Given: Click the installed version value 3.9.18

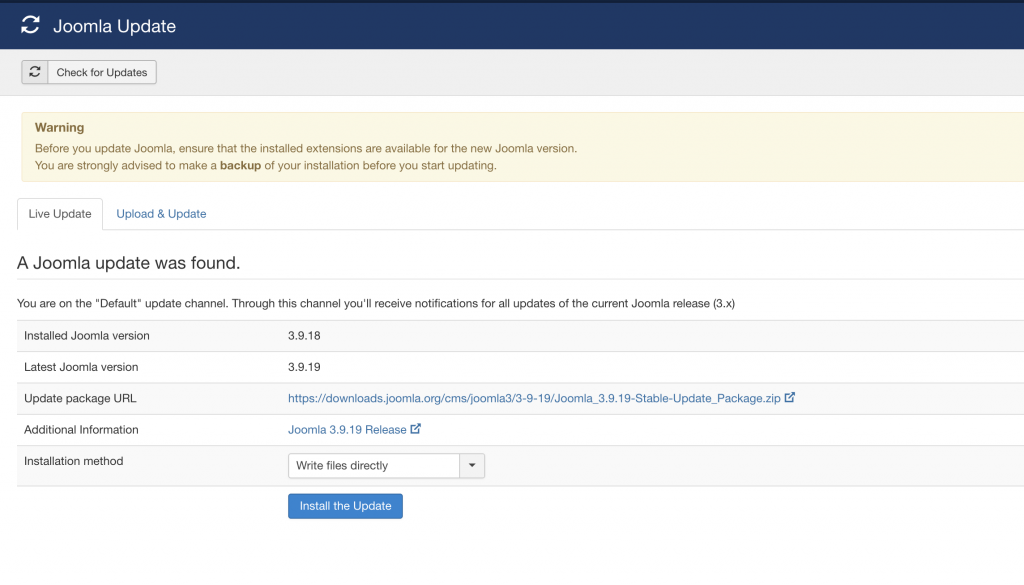Looking at the screenshot, I should coord(304,336).
